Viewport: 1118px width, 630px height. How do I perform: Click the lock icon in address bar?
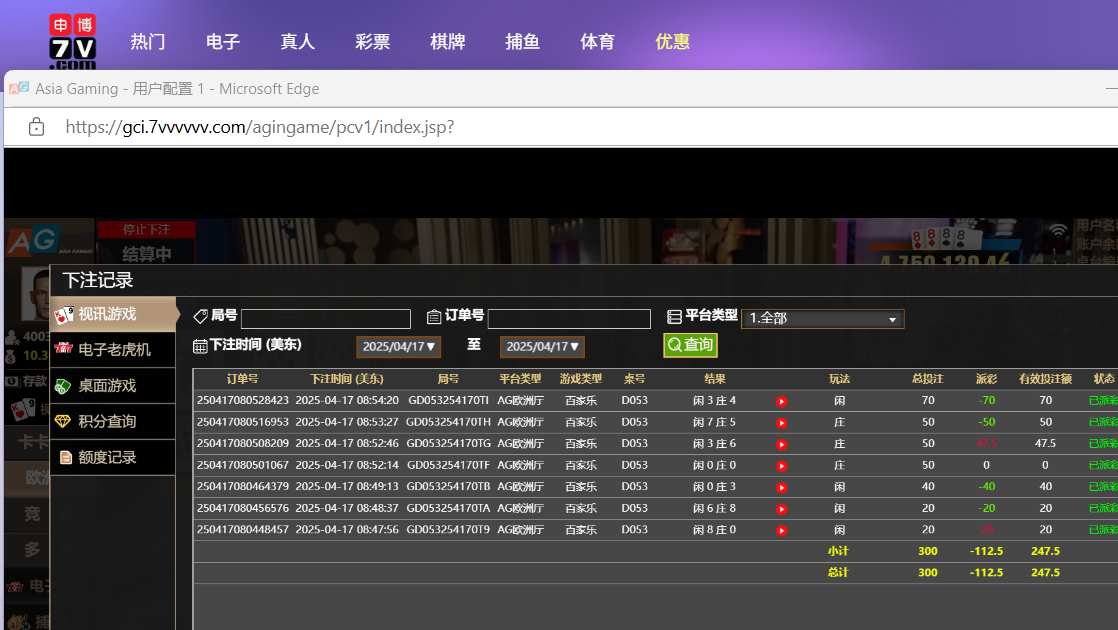[36, 127]
